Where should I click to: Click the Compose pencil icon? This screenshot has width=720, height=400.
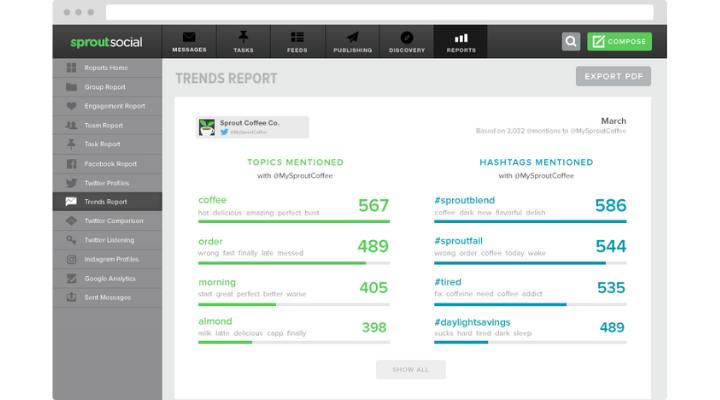(598, 41)
